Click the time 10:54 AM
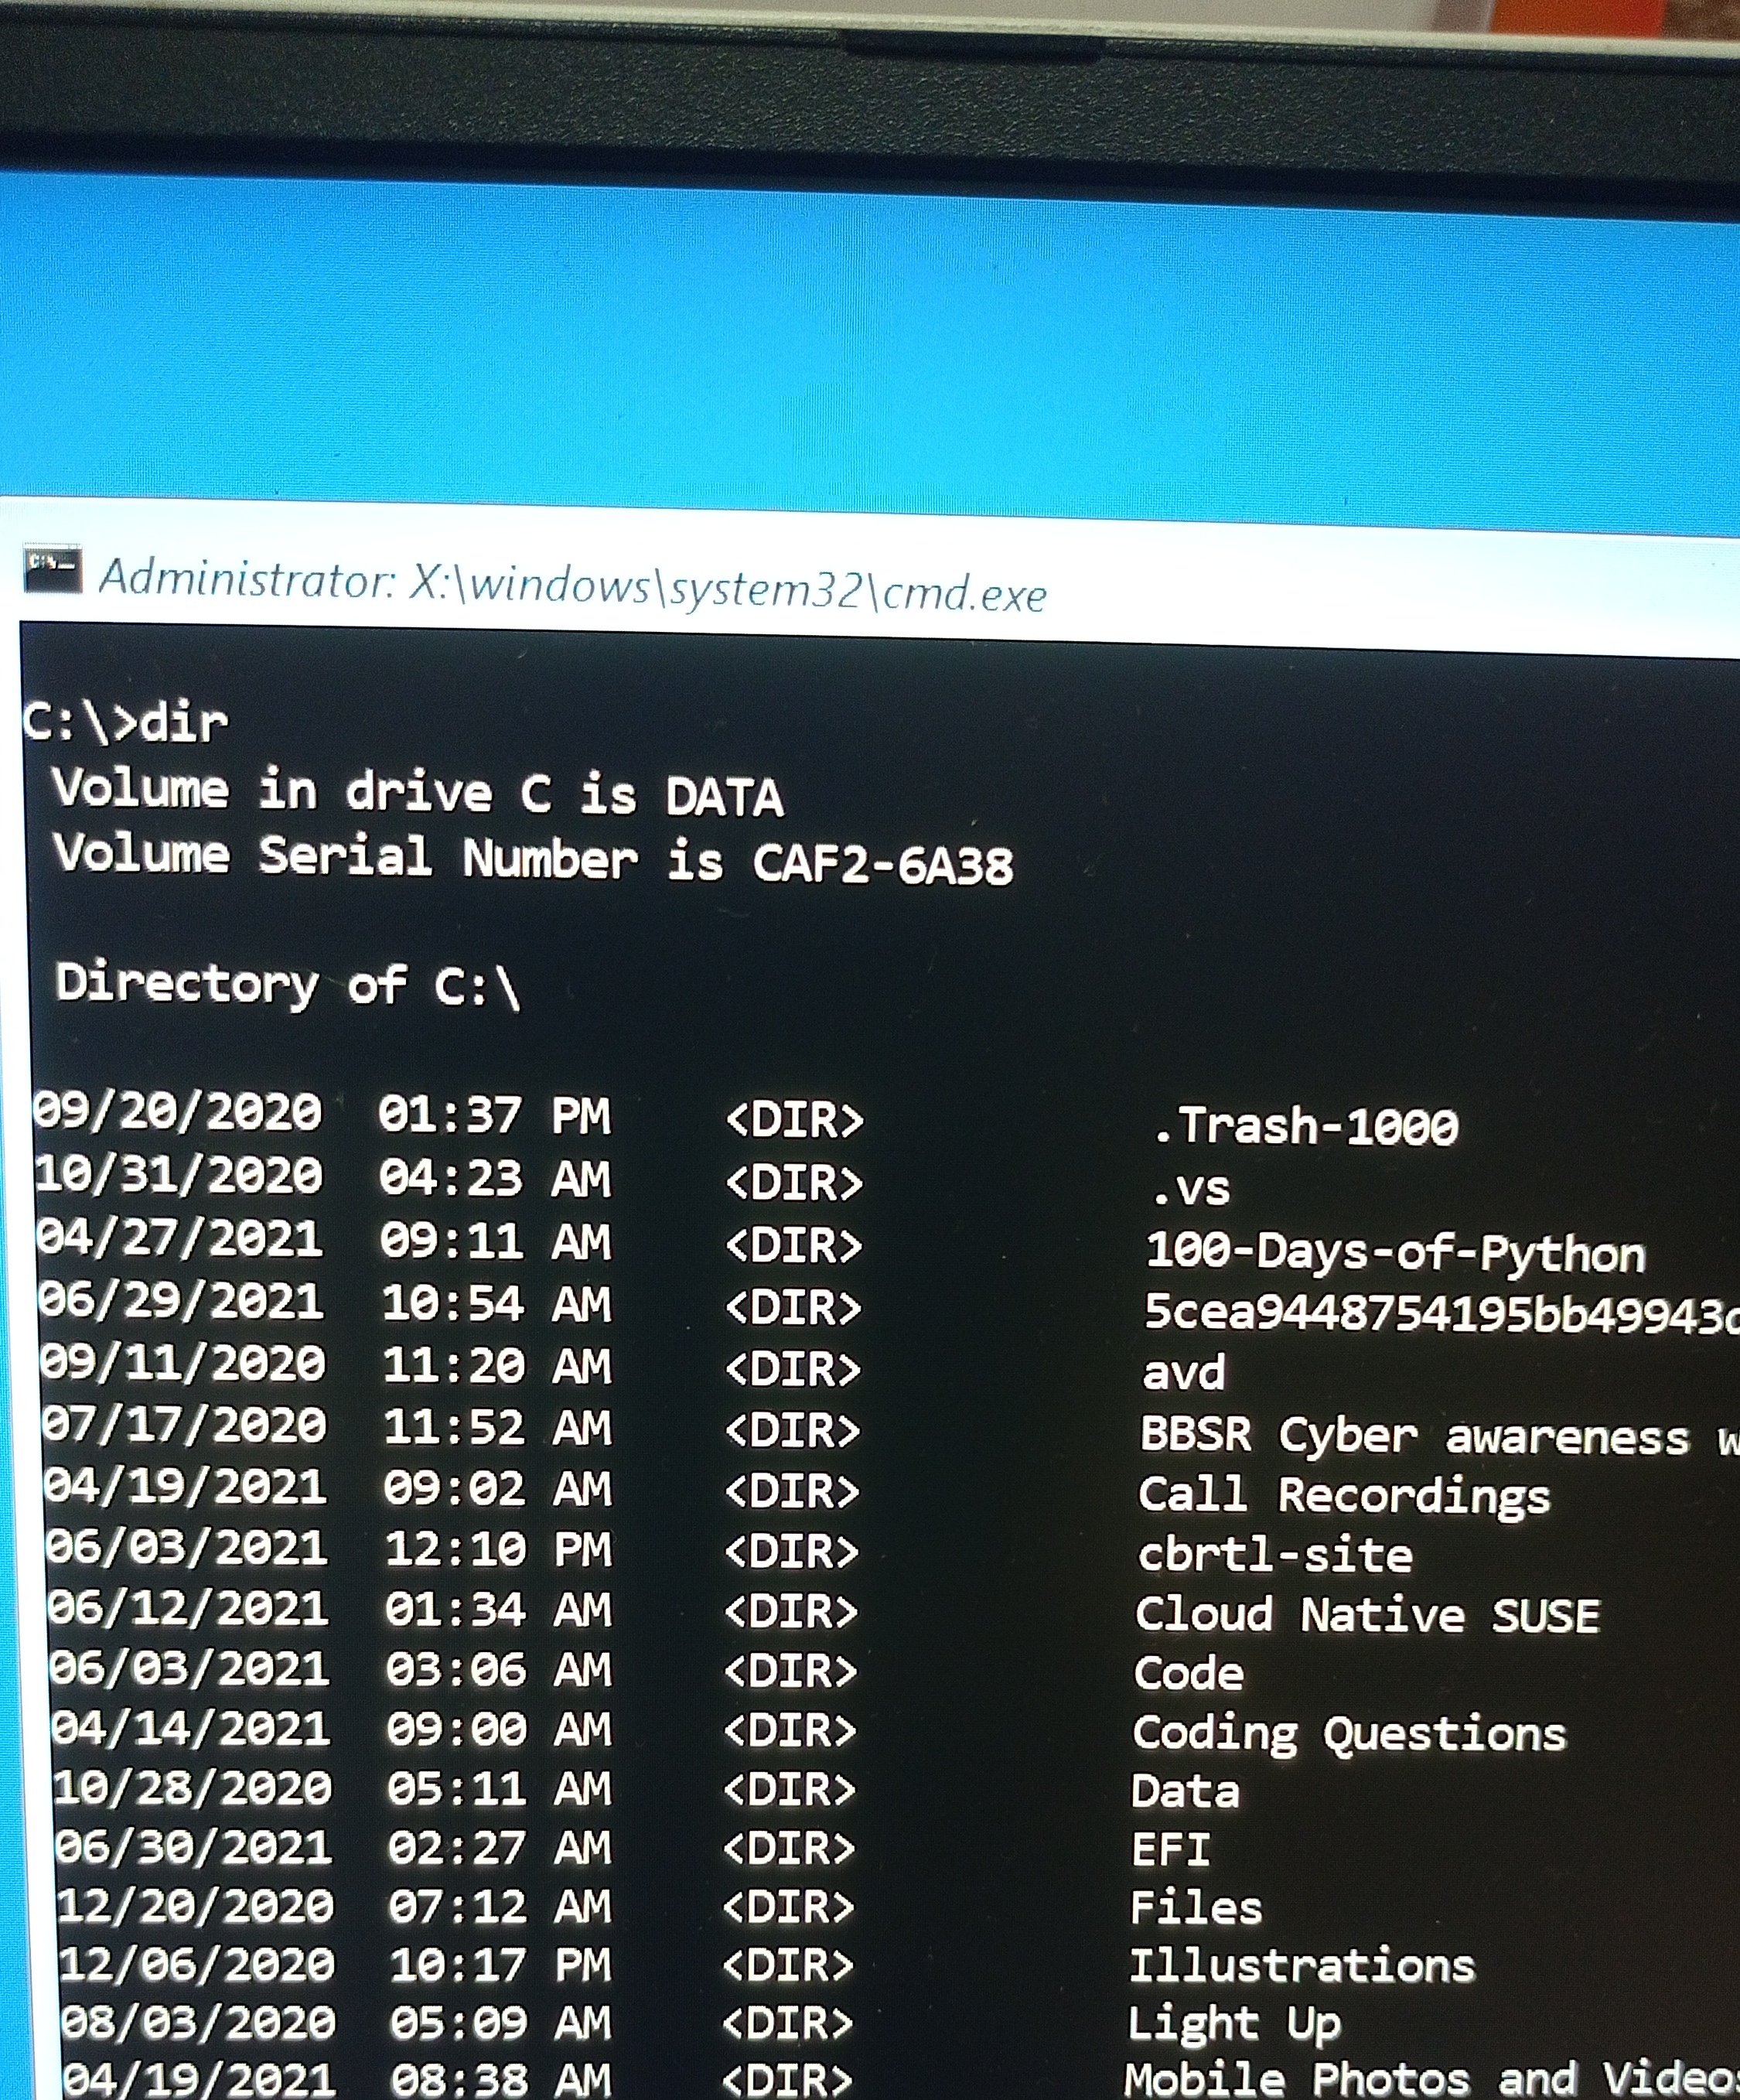Viewport: 1740px width, 2100px height. 496,1305
